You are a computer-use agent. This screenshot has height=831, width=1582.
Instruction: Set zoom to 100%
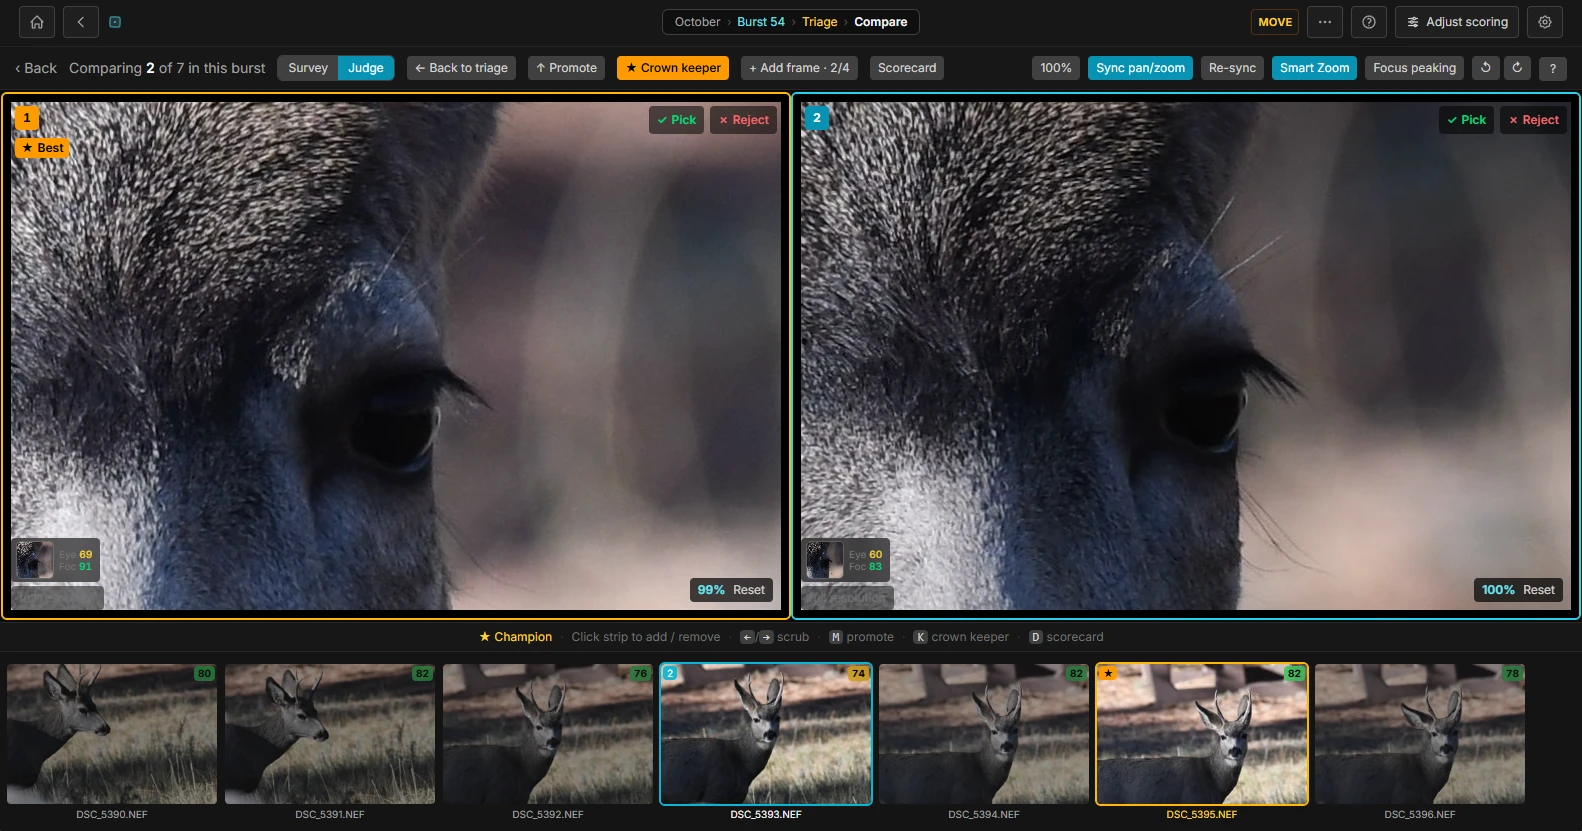(1056, 68)
